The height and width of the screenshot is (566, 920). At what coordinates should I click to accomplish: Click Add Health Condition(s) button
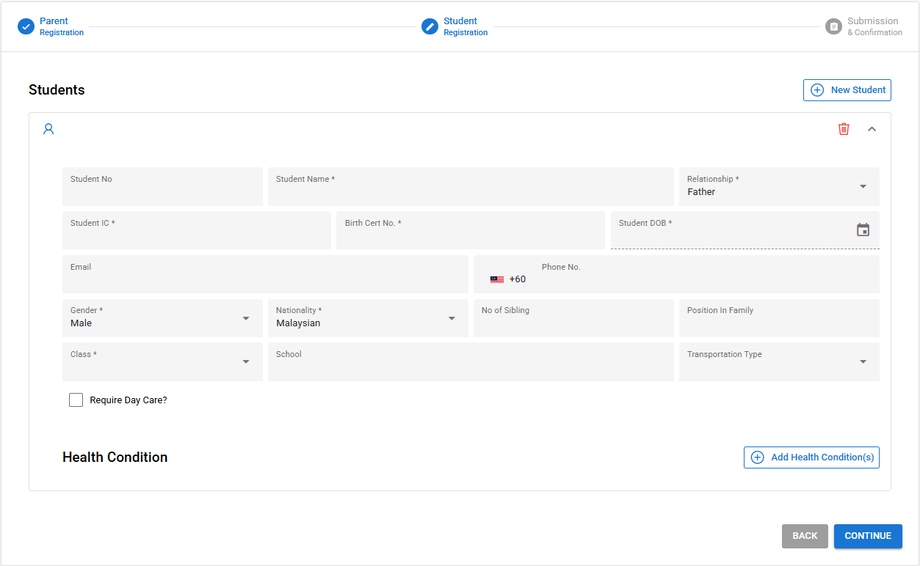click(x=811, y=457)
